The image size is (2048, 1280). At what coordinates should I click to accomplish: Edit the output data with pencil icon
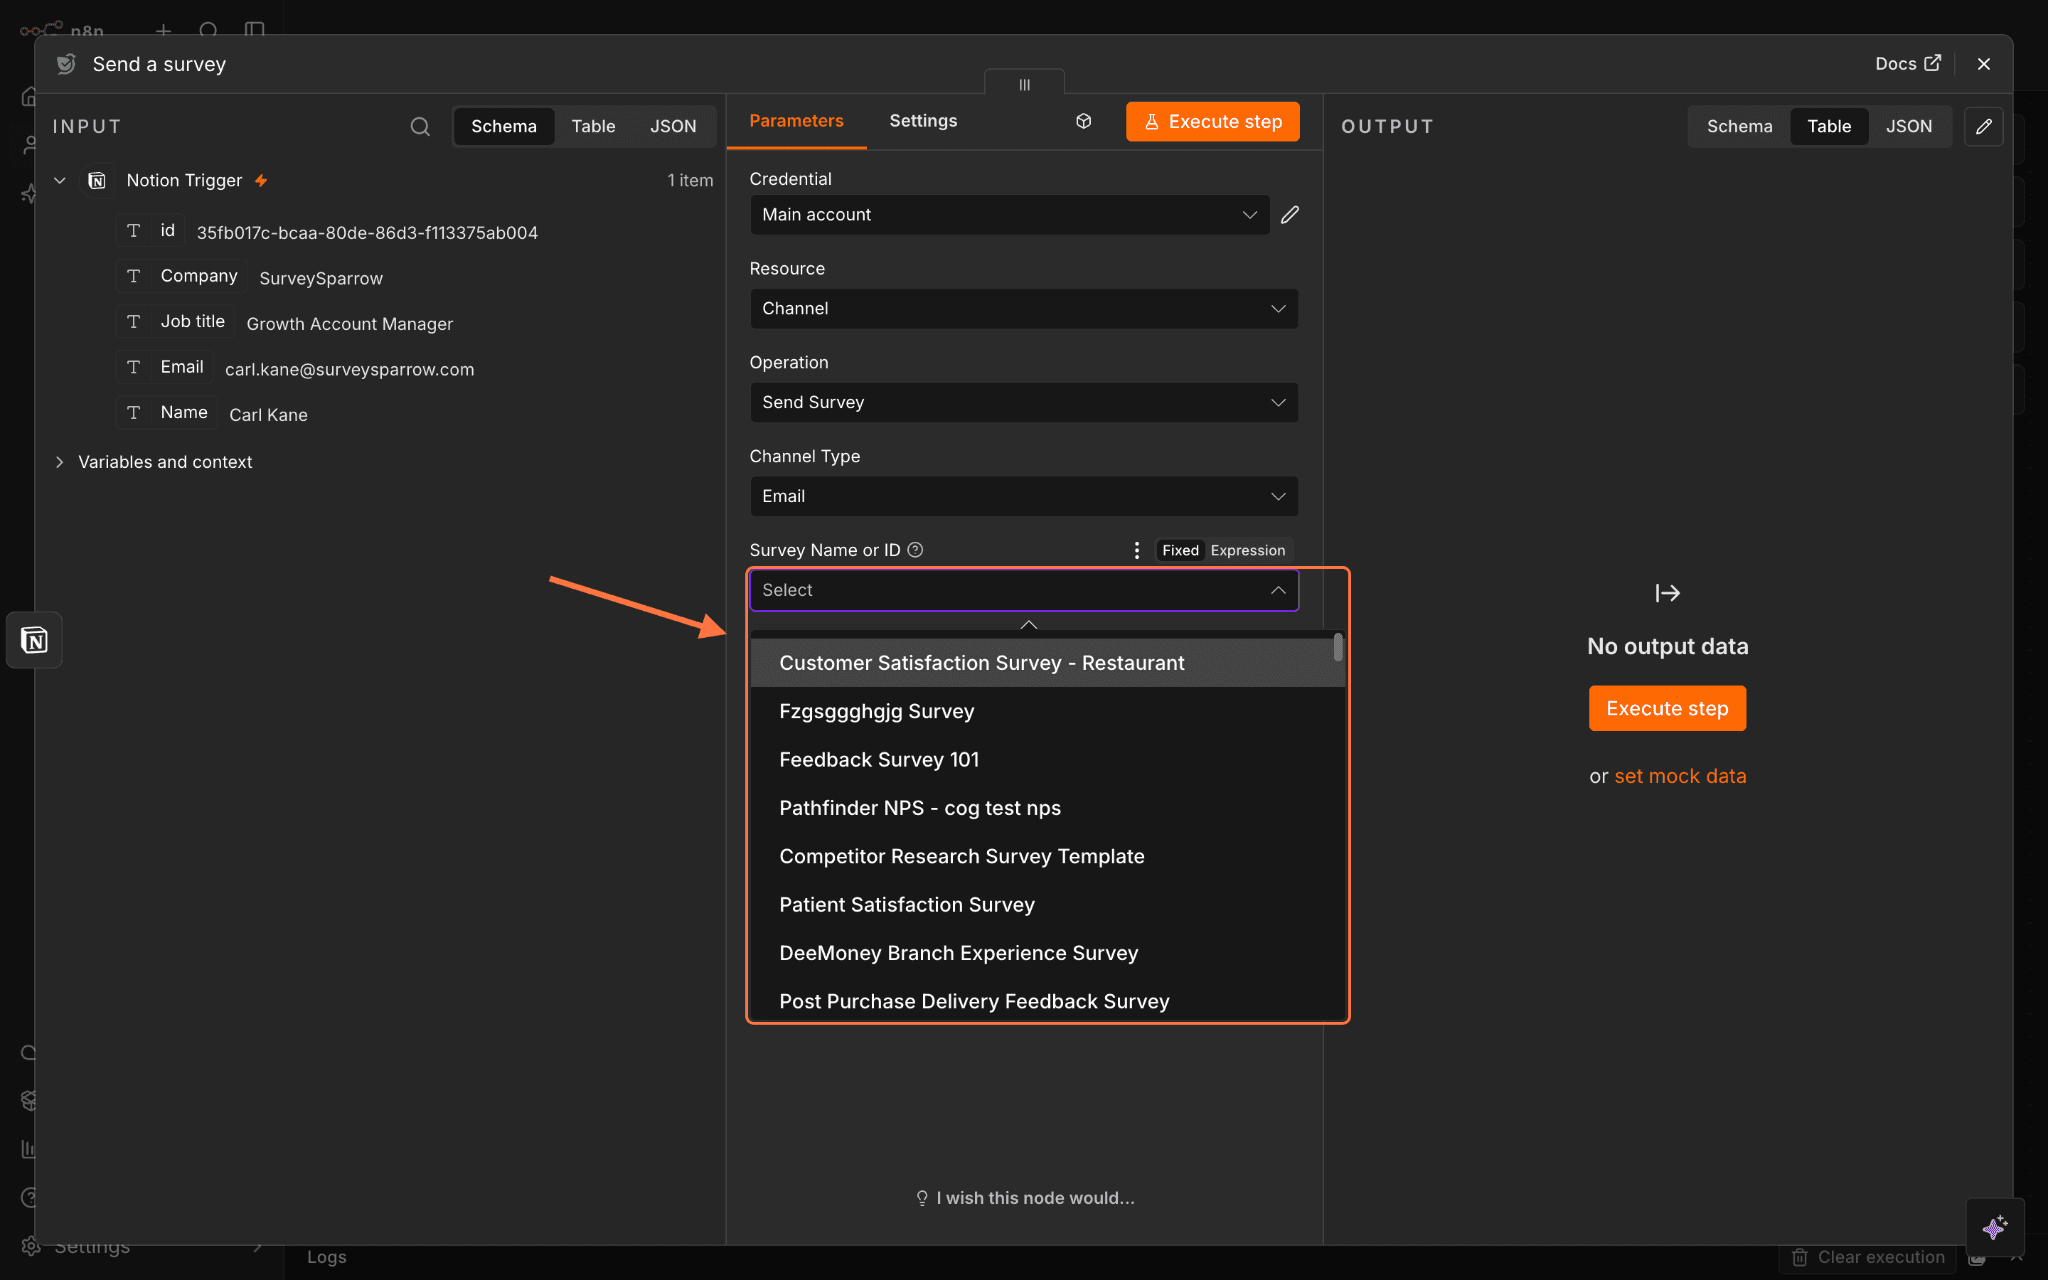tap(1984, 127)
